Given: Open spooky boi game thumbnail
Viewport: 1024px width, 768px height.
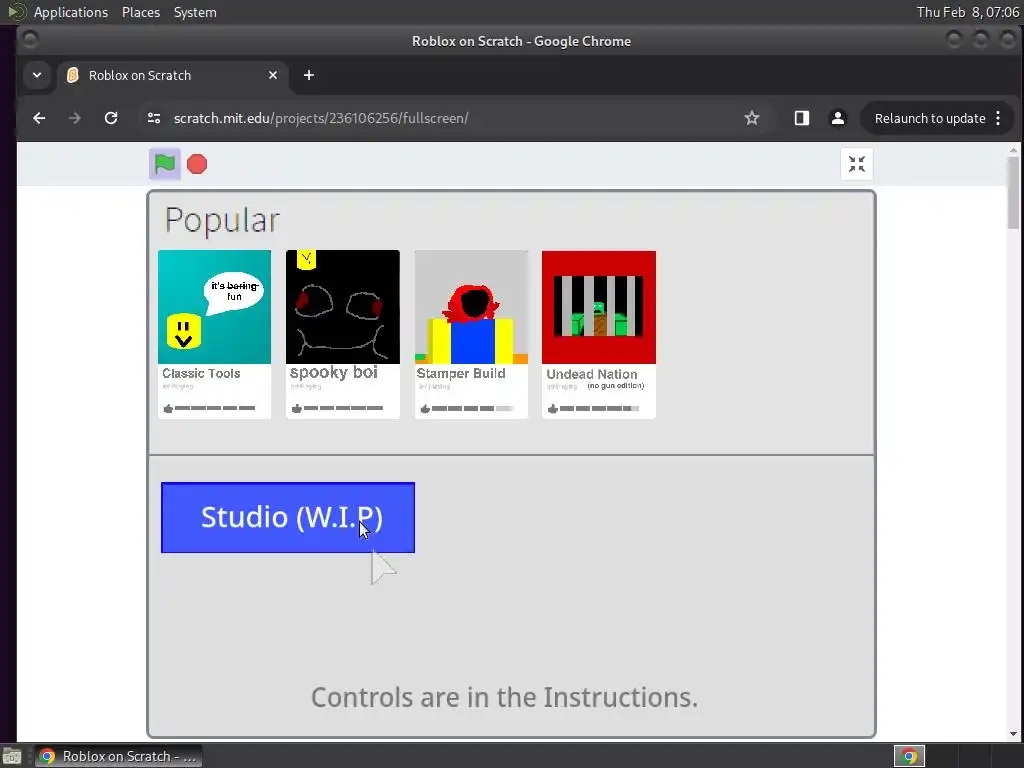Looking at the screenshot, I should (343, 307).
